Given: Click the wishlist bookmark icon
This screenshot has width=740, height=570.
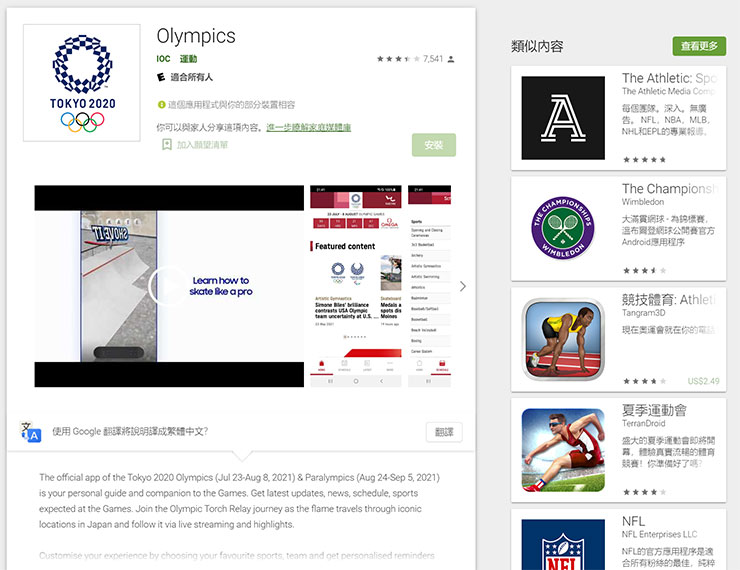Looking at the screenshot, I should pyautogui.click(x=167, y=144).
